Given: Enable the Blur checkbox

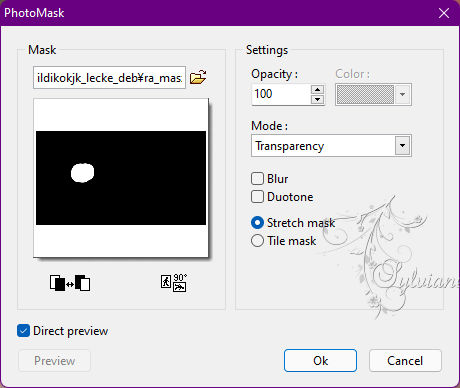Looking at the screenshot, I should [257, 178].
